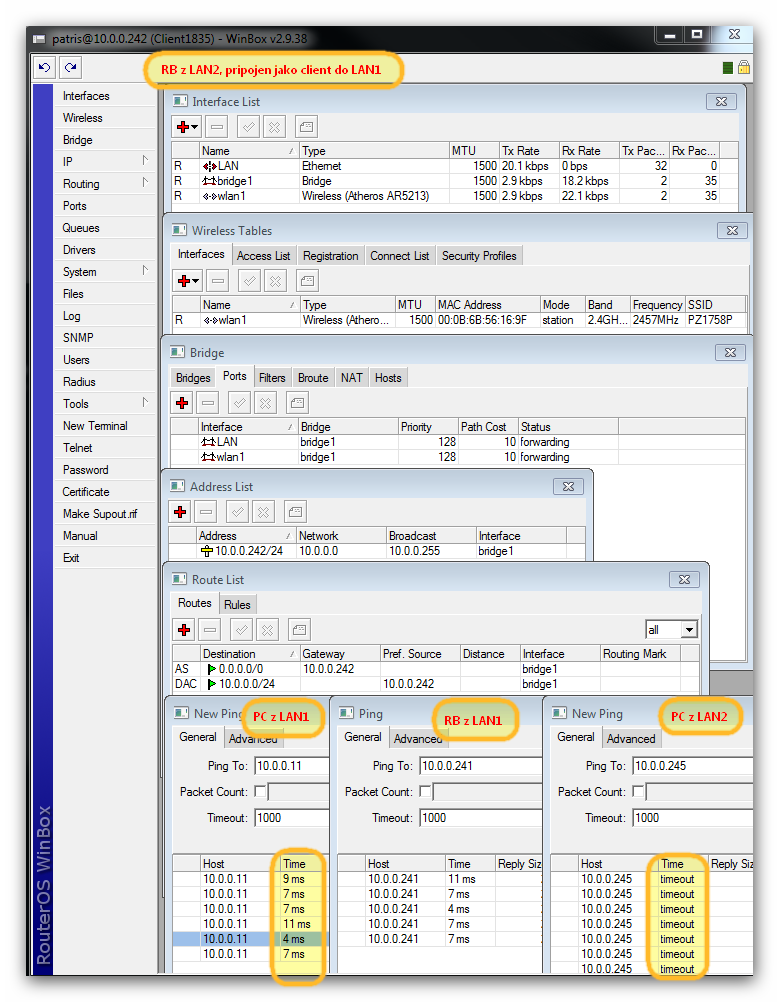Click the green status square in WinBox toolbar
The image size is (779, 1002).
click(727, 68)
